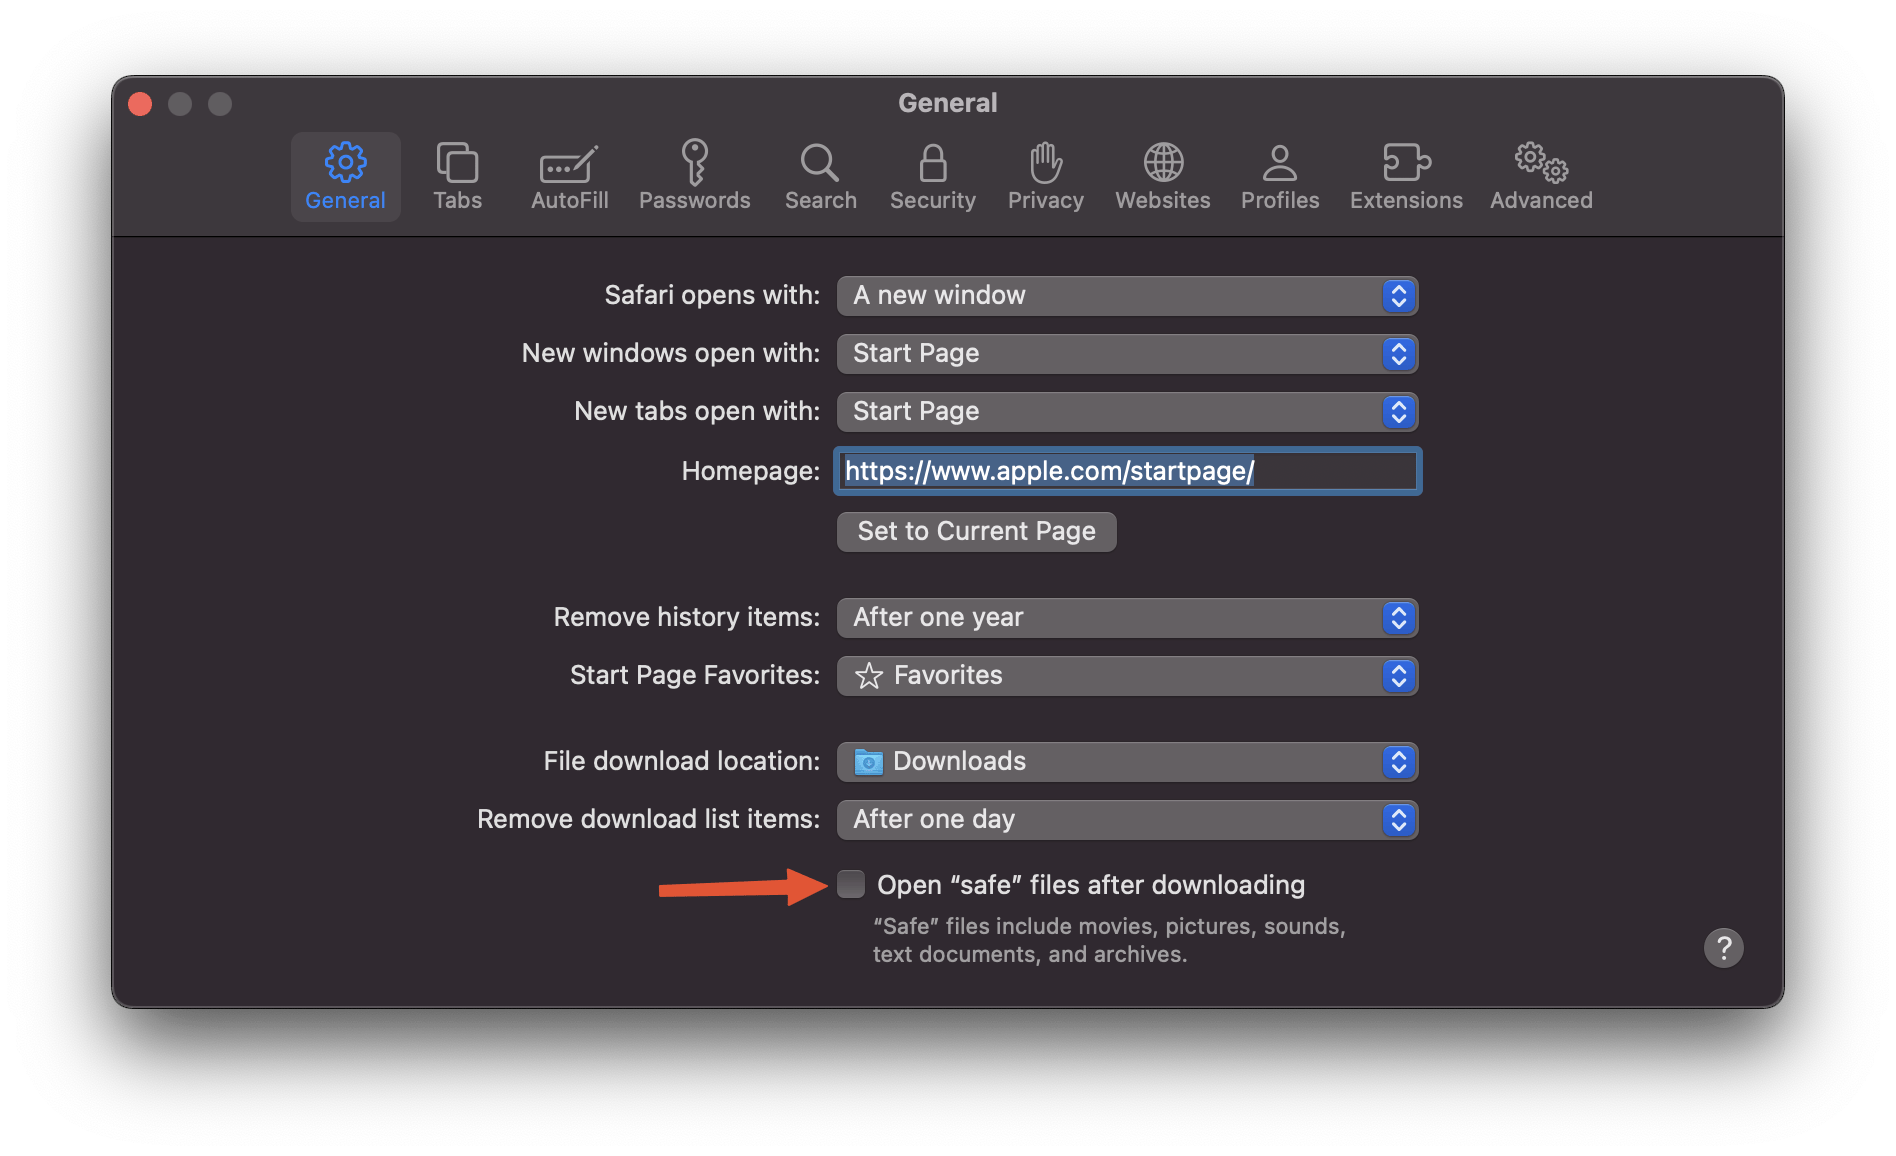Open the Websites globe pane
The image size is (1896, 1156).
[x=1162, y=176]
